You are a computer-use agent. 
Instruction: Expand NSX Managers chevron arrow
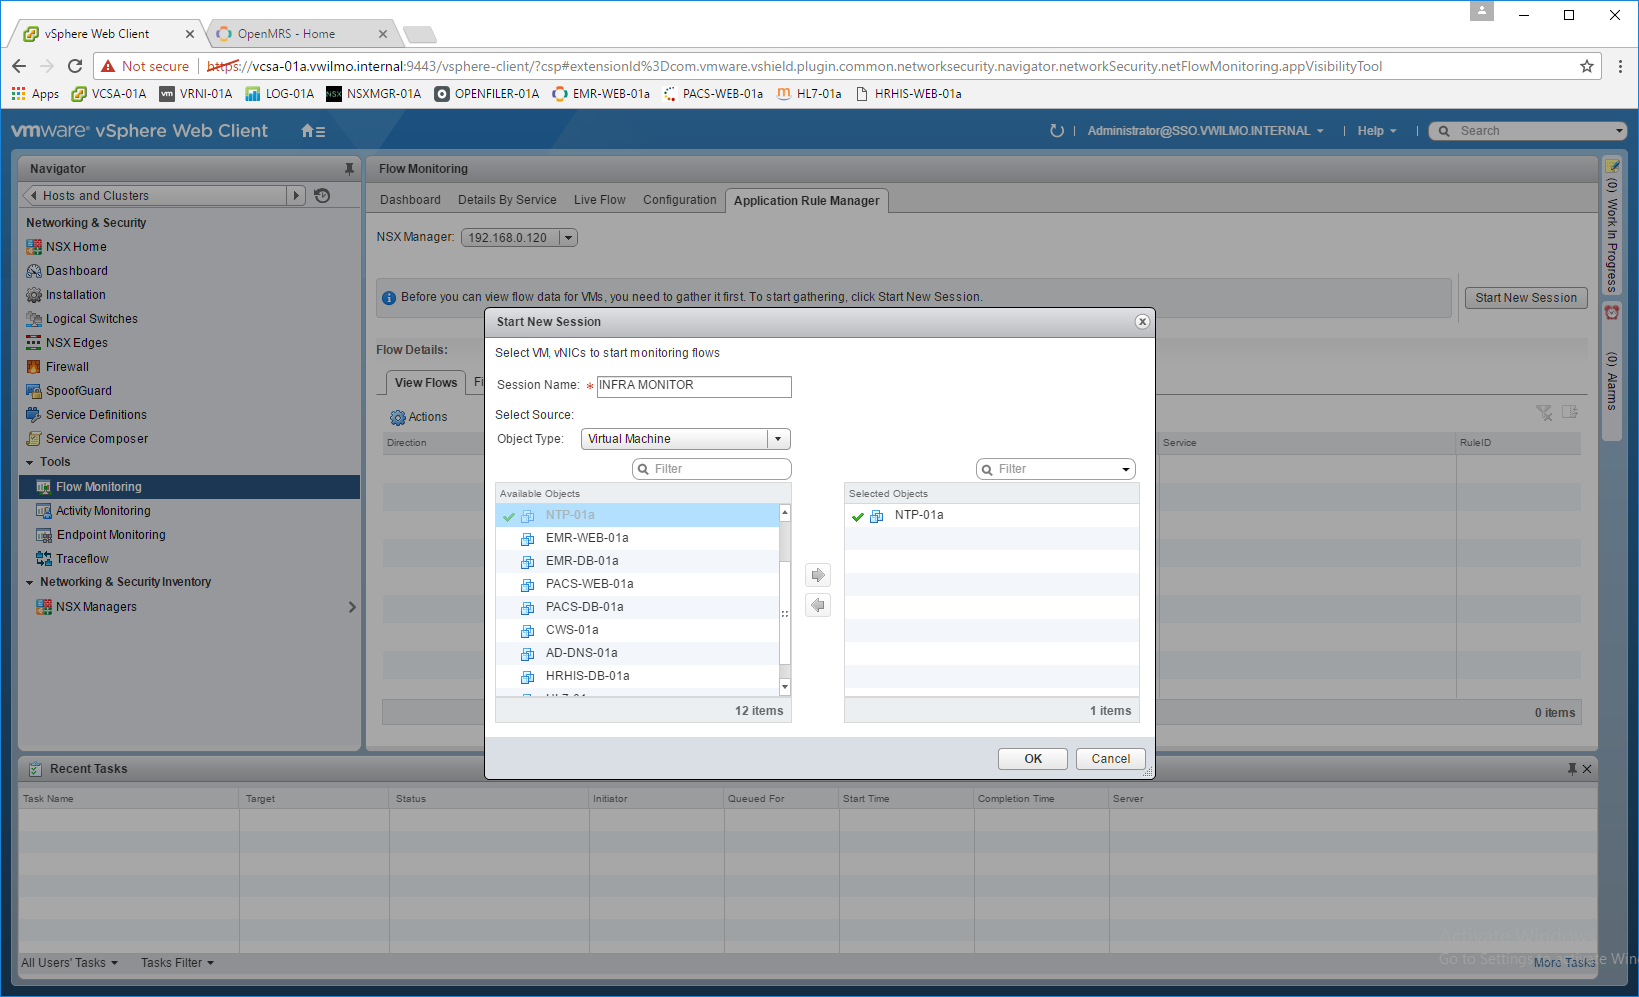coord(352,607)
